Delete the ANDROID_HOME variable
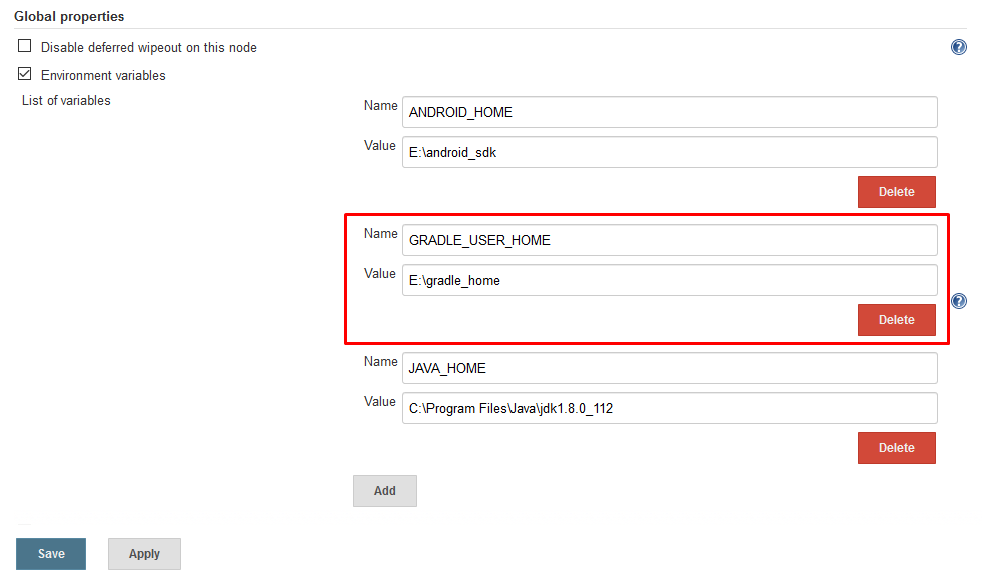 point(896,191)
